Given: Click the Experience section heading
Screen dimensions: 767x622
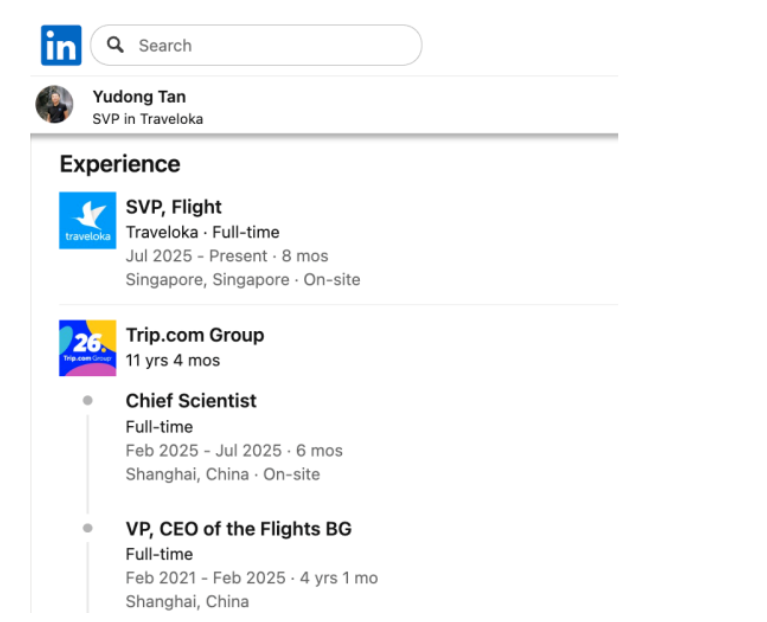Looking at the screenshot, I should point(120,164).
